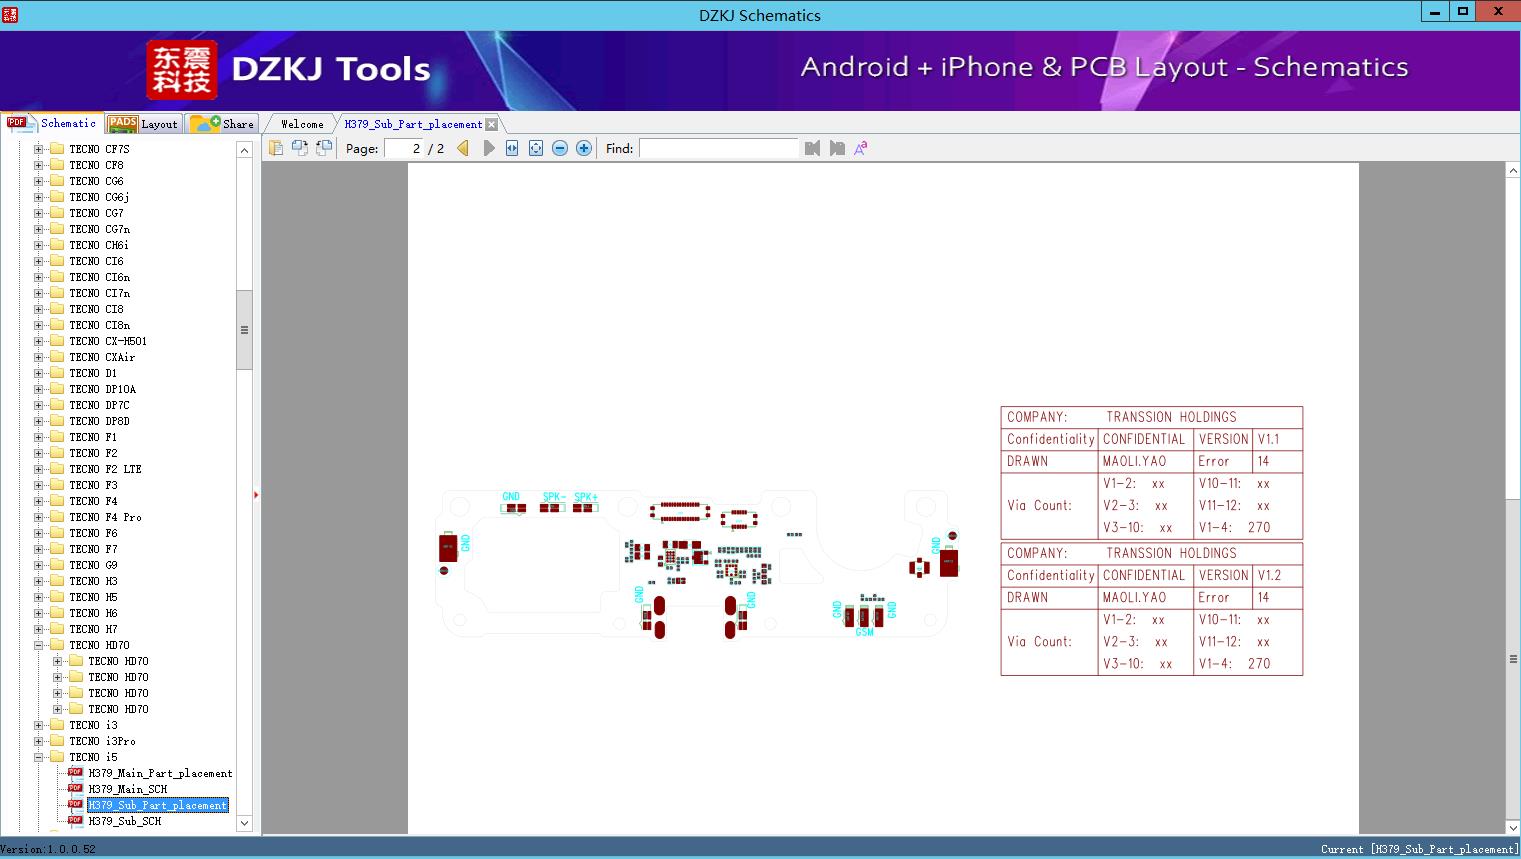Switch to Schematic tab
Image resolution: width=1521 pixels, height=859 pixels.
[52, 123]
